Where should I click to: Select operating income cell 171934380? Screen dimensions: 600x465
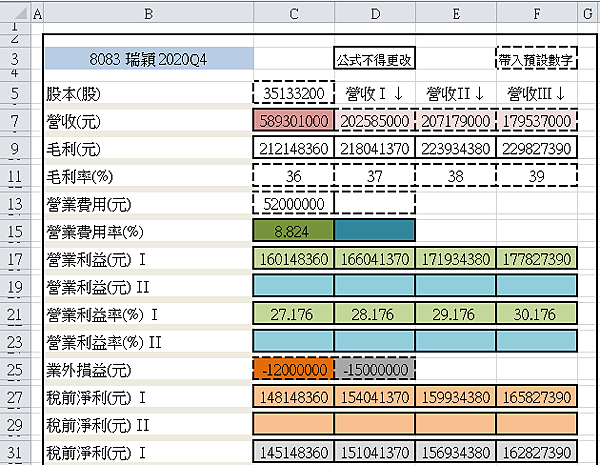click(456, 259)
